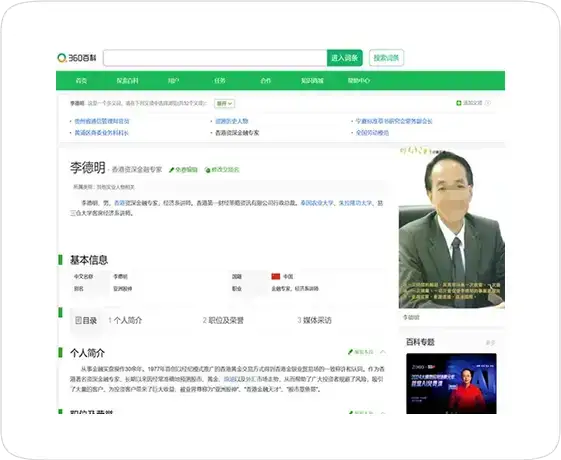Select 香港资深金融专家 disambiguation entry
The image size is (561, 460).
tap(237, 133)
